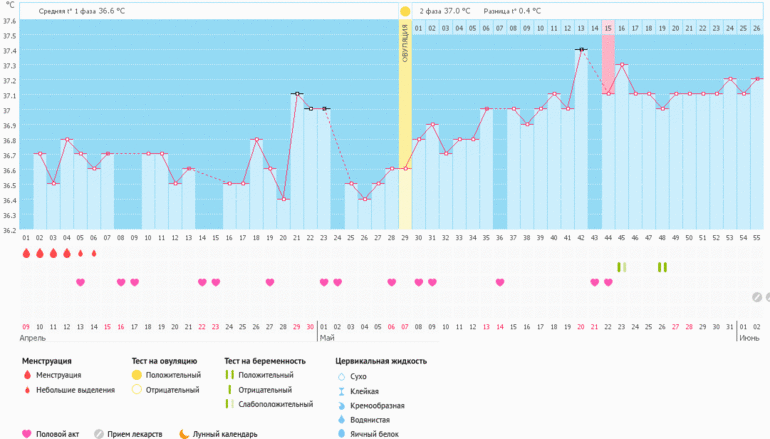
Task: Click the peak 37.4 temperature point
Action: [581, 49]
